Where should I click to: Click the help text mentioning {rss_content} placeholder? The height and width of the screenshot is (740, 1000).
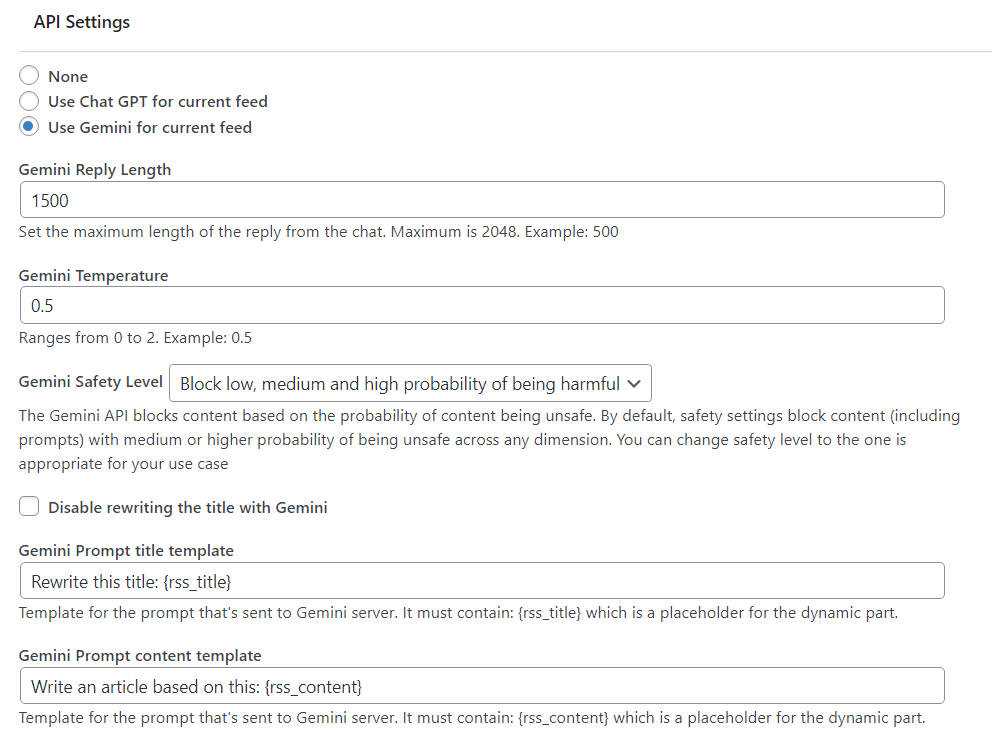pos(472,718)
